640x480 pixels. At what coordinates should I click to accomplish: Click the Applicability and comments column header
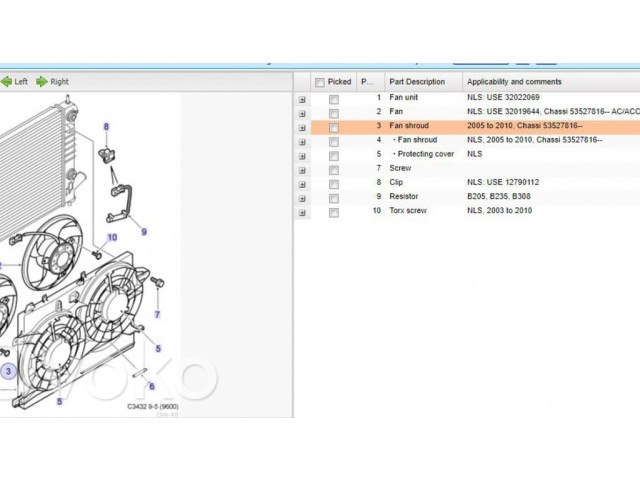[514, 82]
